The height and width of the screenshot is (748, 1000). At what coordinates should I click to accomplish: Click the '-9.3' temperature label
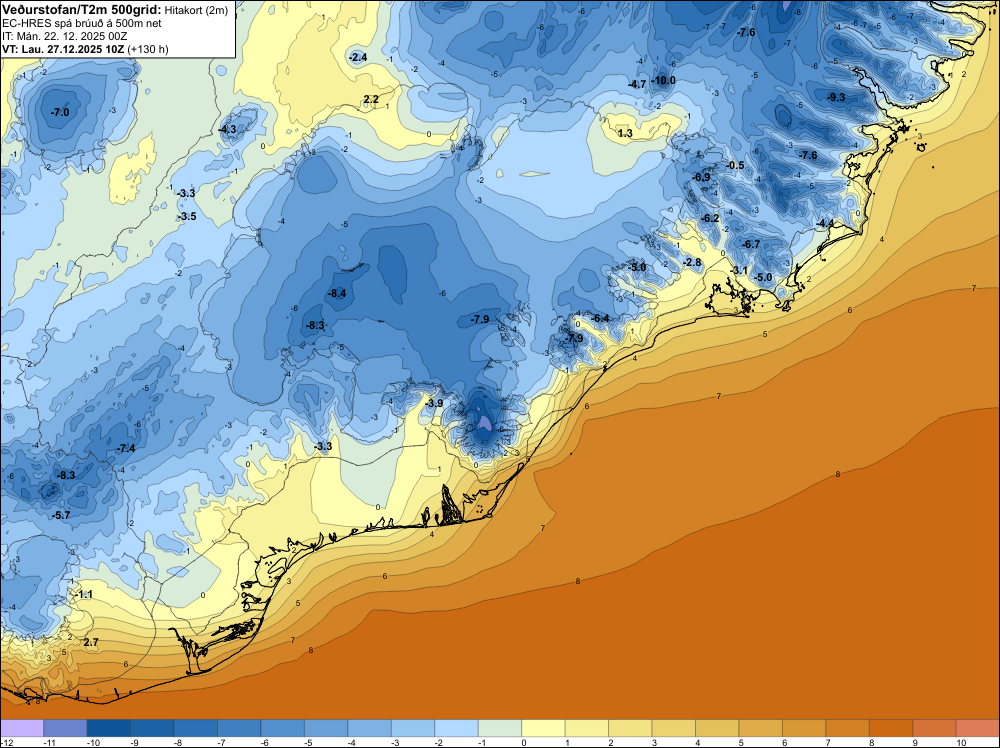835,97
